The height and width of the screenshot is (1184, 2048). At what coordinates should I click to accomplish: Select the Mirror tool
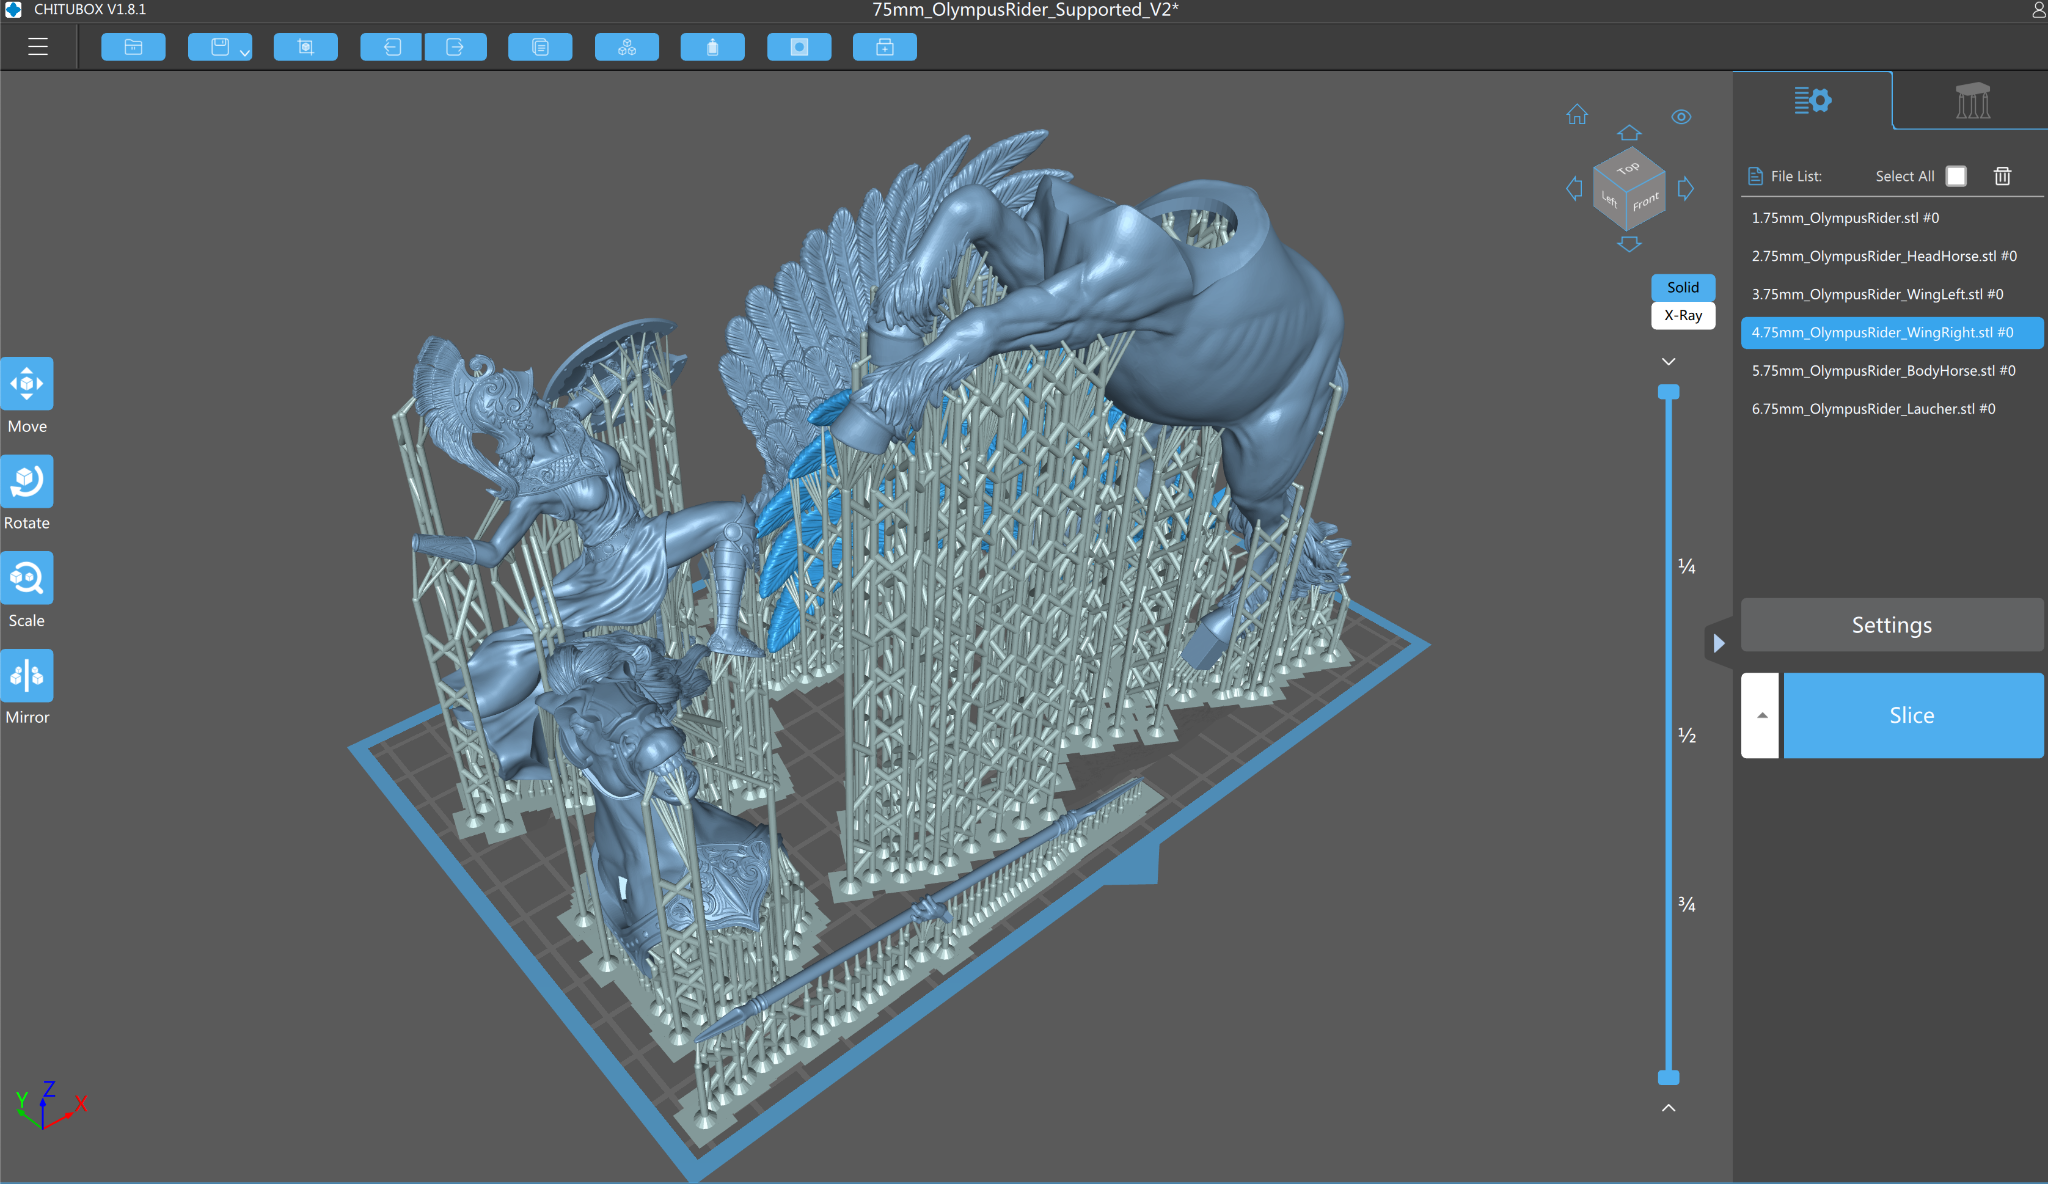[x=27, y=677]
